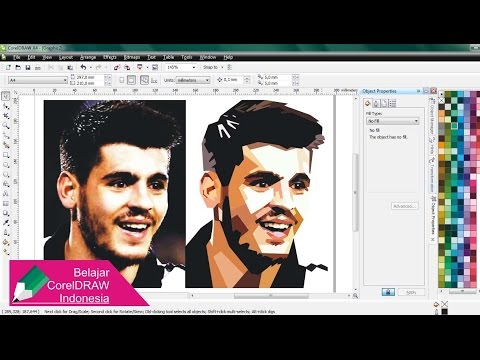Open the Edit menu
This screenshot has width=480, height=360.
[31, 57]
